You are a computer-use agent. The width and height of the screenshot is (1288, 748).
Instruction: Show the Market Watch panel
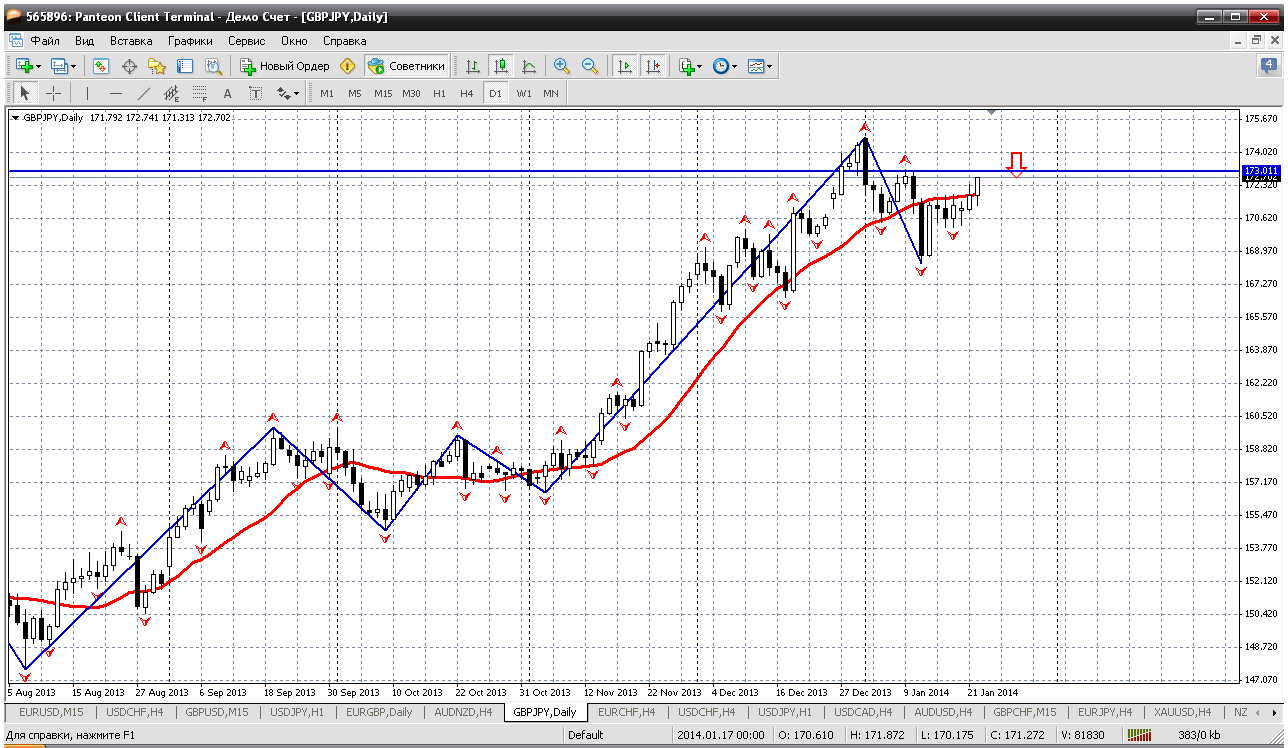pyautogui.click(x=101, y=66)
